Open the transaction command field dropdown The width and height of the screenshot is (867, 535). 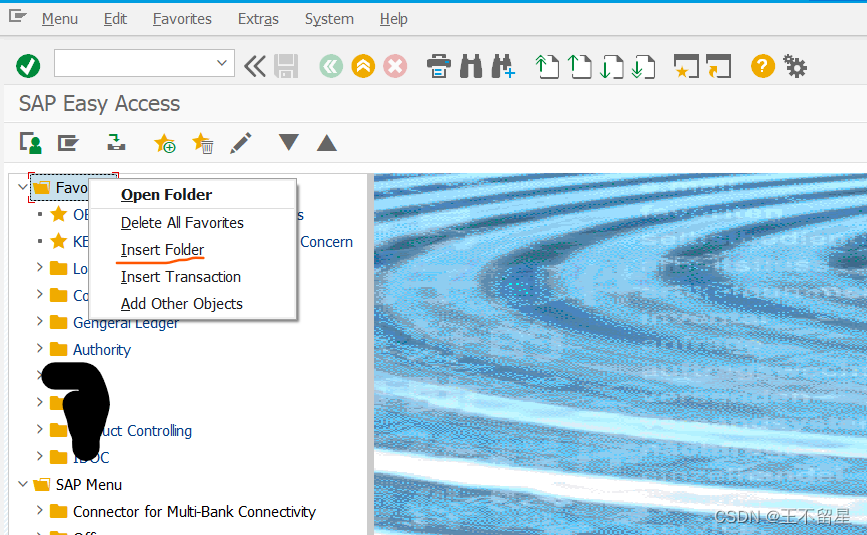pos(222,63)
